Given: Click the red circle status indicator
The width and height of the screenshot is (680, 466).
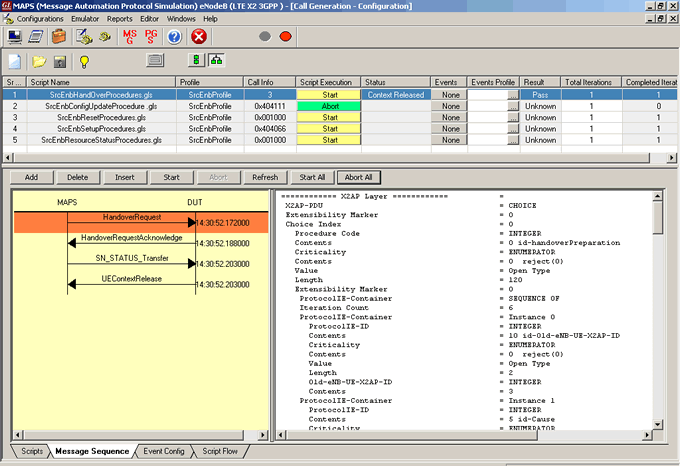Looking at the screenshot, I should 285,36.
